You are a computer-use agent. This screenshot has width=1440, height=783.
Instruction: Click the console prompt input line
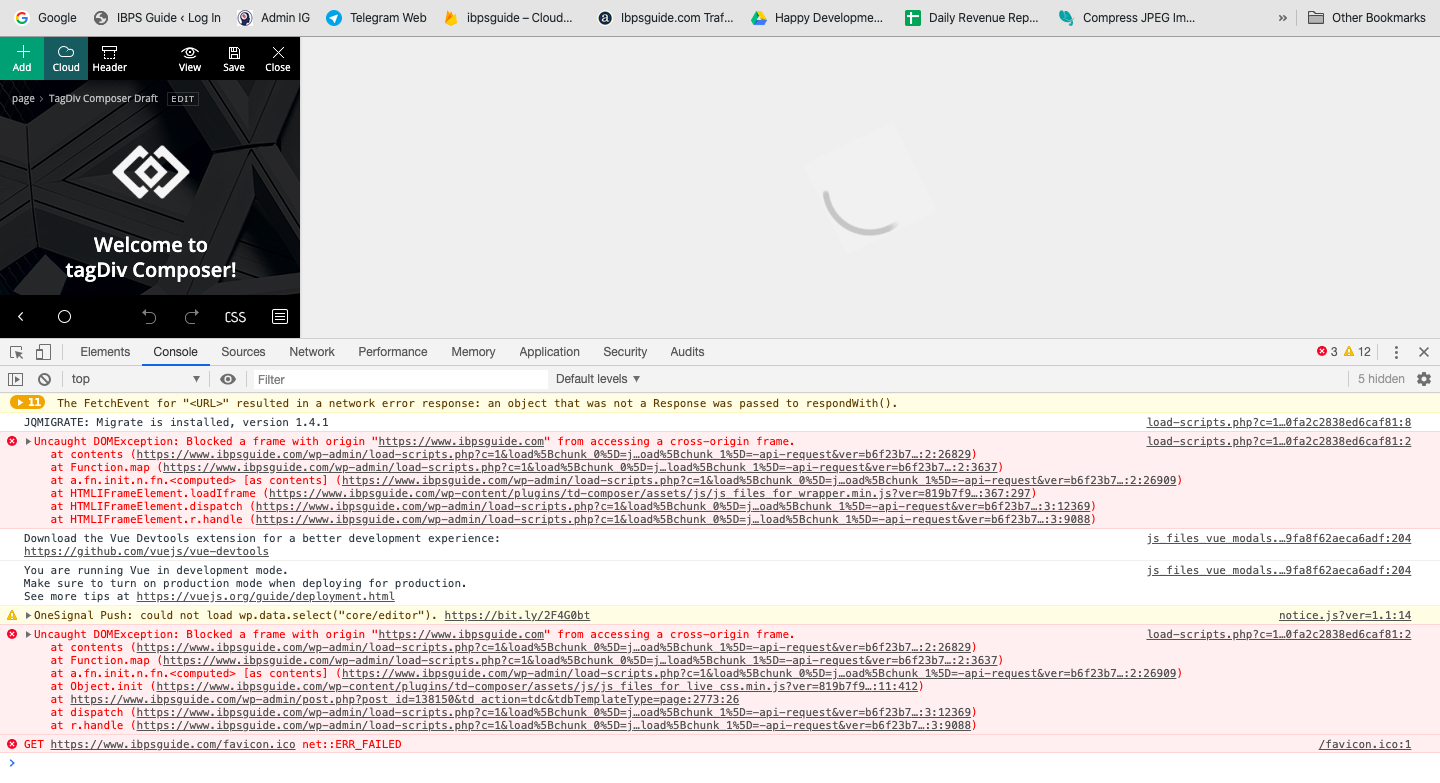tap(720, 764)
